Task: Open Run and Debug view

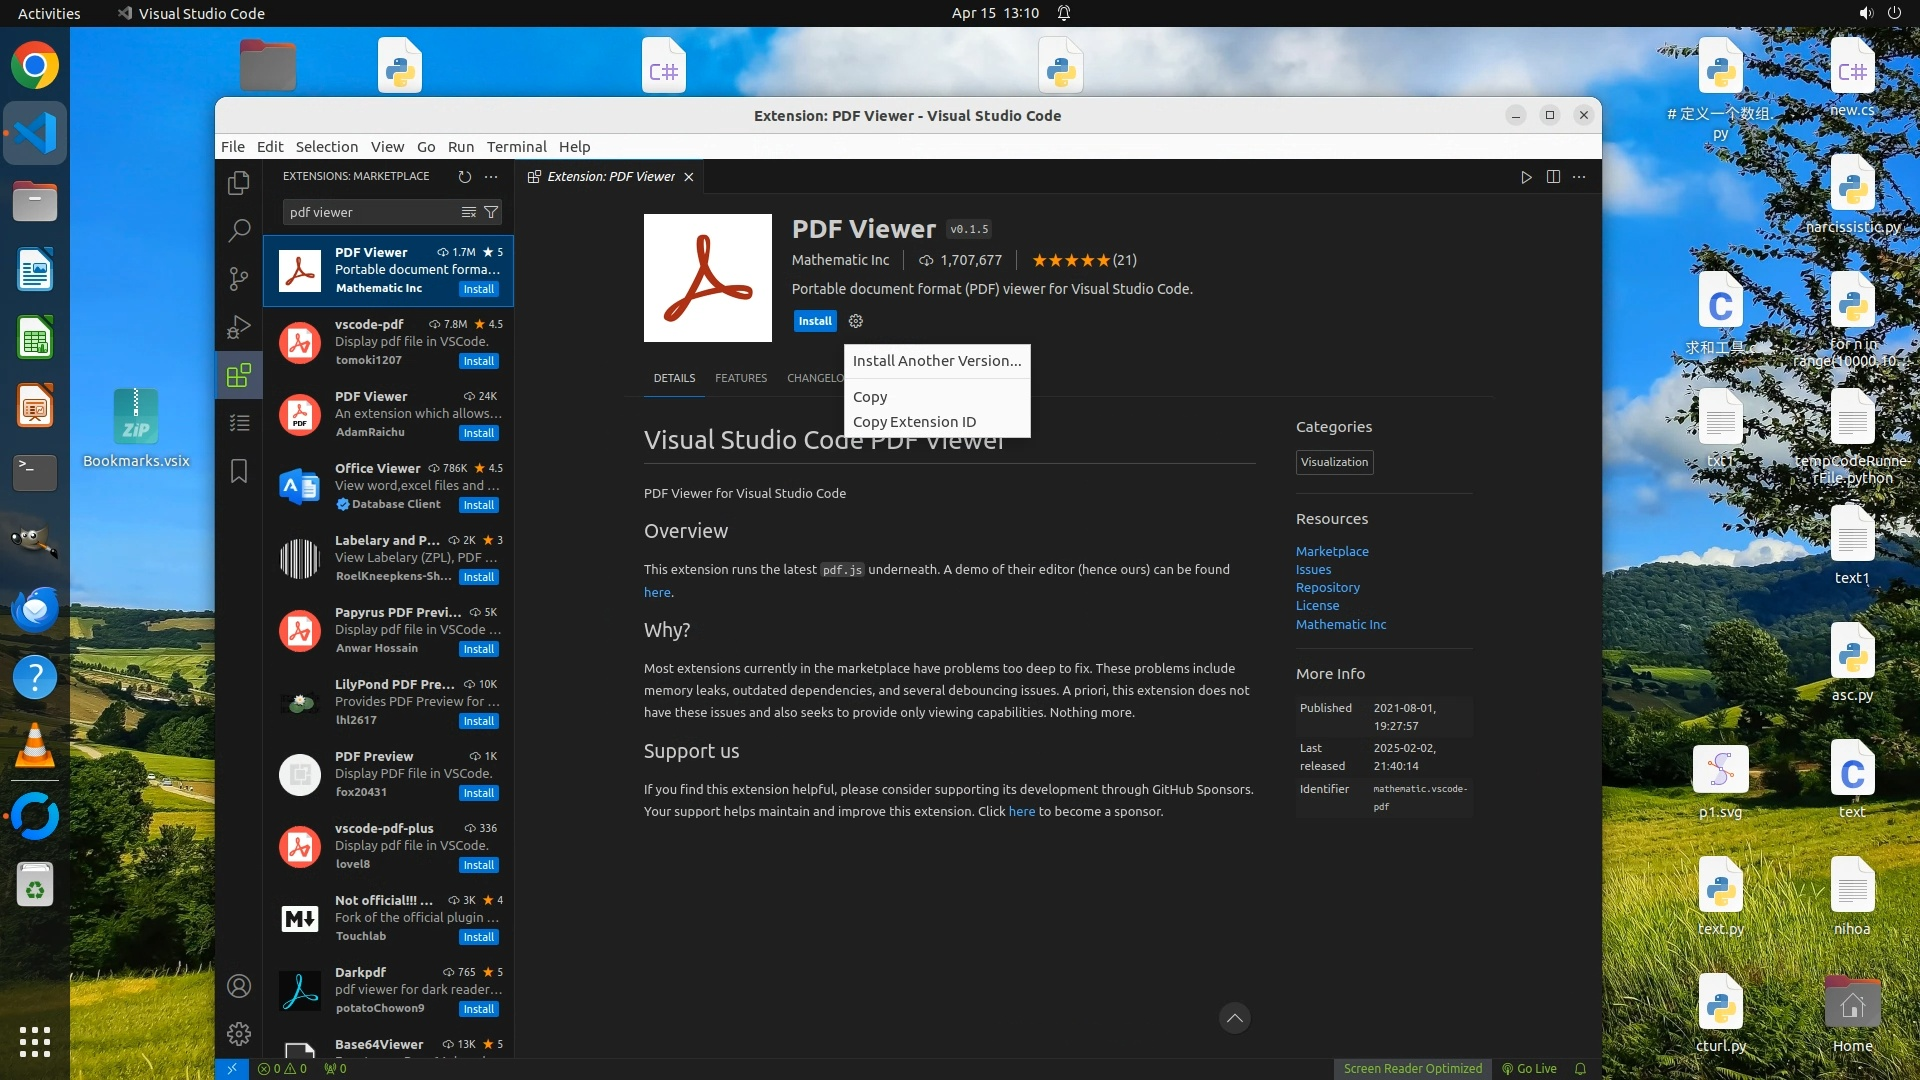Action: coord(238,327)
